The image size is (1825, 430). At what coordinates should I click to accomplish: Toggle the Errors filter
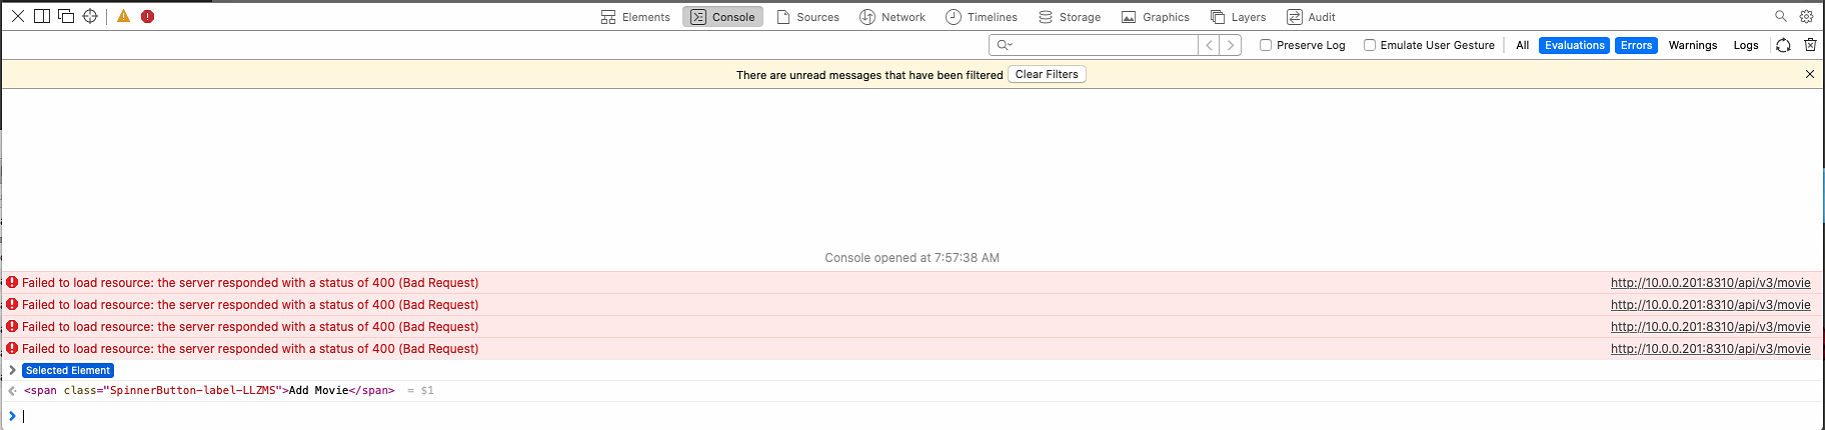pos(1636,45)
